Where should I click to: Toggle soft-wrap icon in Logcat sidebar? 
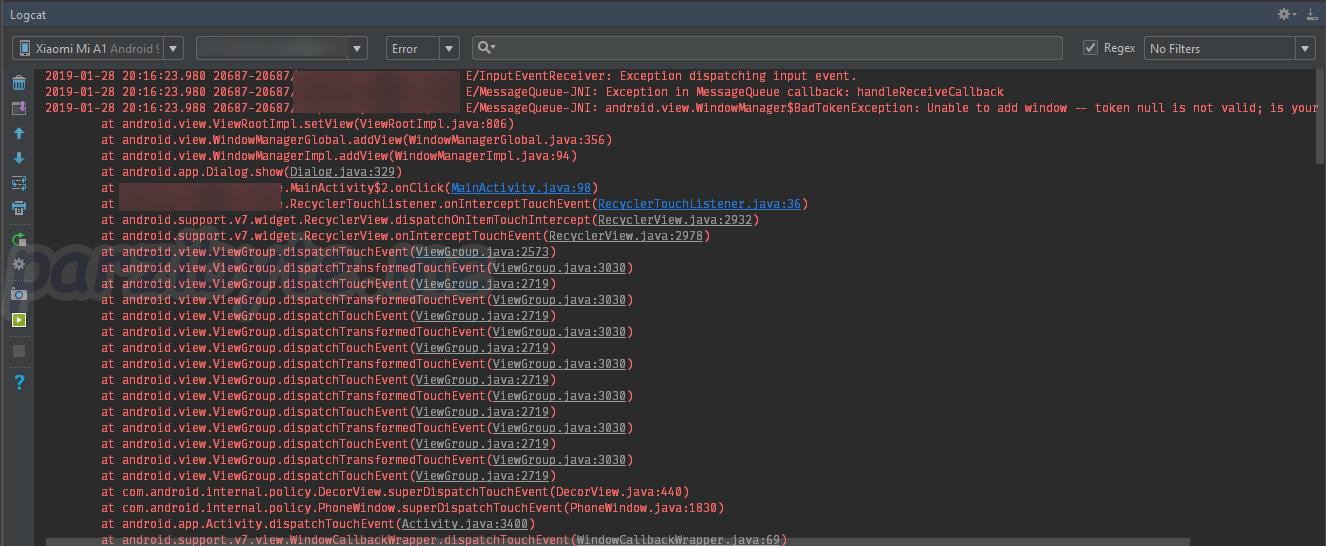(x=18, y=183)
